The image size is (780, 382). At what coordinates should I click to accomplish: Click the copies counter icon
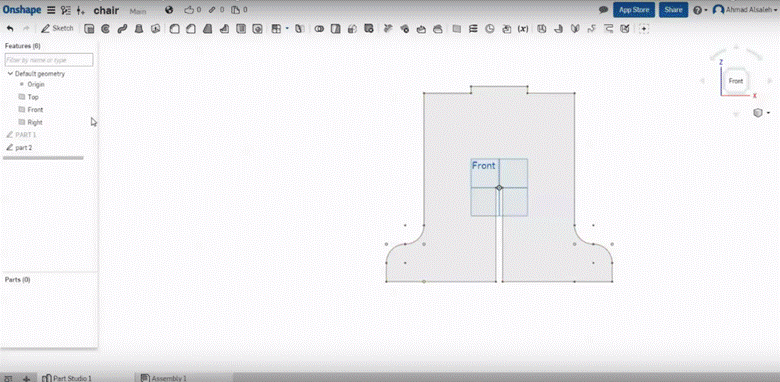pyautogui.click(x=239, y=10)
